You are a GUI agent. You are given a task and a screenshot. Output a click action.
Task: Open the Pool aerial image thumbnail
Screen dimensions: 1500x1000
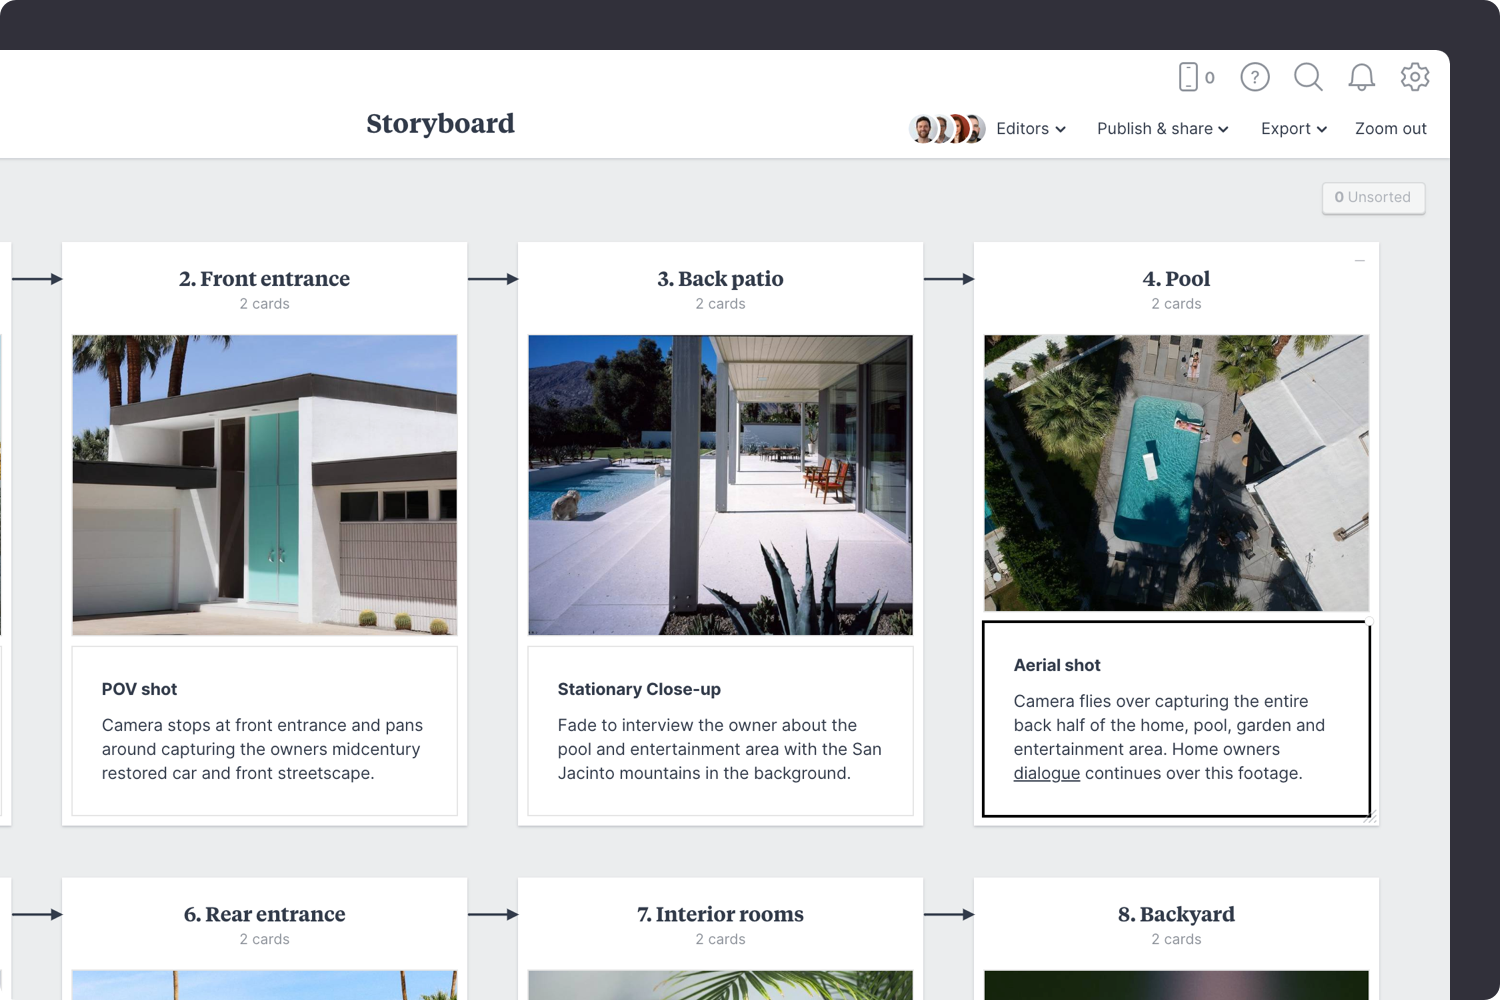point(1176,473)
